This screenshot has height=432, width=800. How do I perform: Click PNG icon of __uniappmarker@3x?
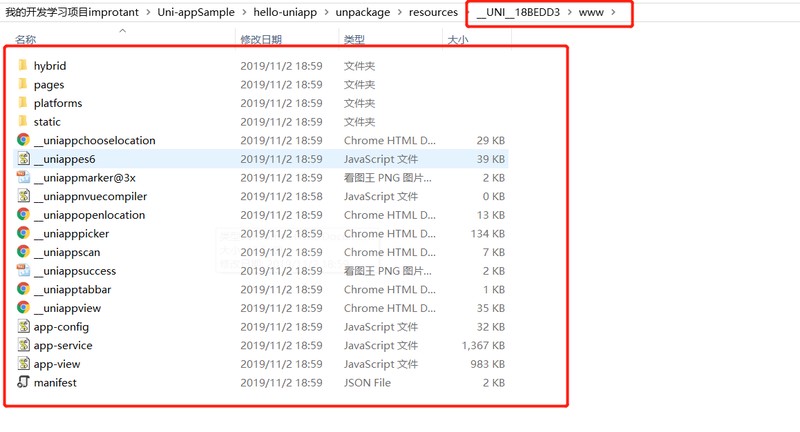click(23, 177)
